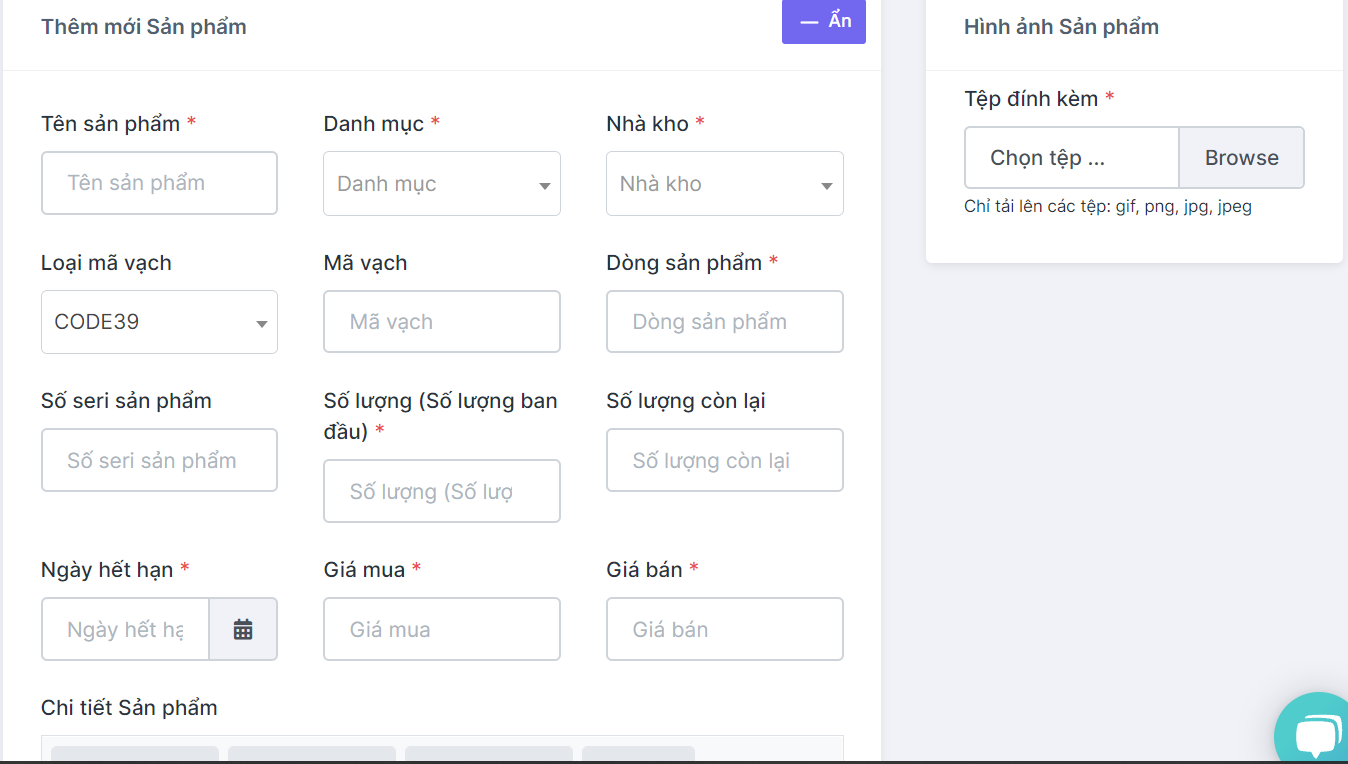Click the Giá mua input field
The height and width of the screenshot is (764, 1348).
[x=442, y=629]
